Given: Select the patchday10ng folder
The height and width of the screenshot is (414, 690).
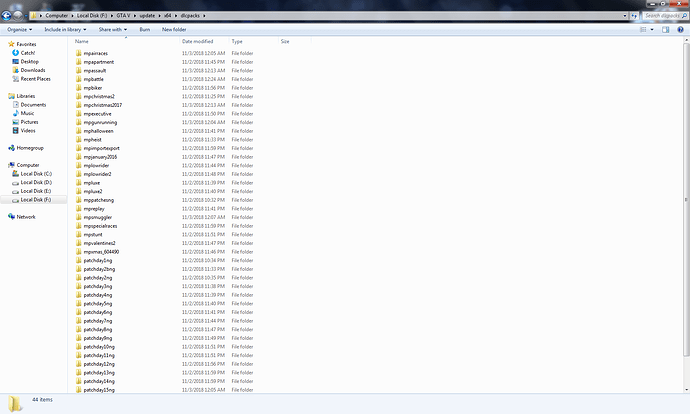Looking at the screenshot, I should coord(99,347).
